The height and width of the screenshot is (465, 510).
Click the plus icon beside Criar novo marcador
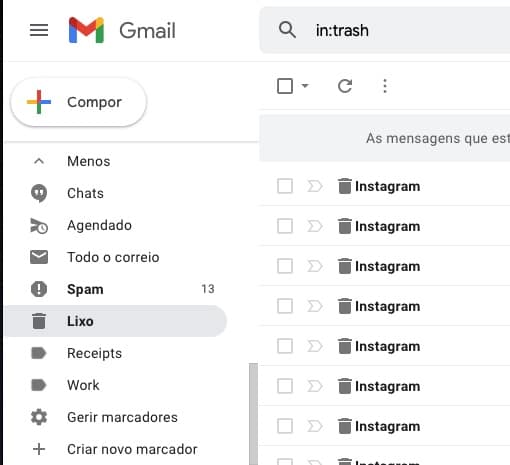click(39, 449)
